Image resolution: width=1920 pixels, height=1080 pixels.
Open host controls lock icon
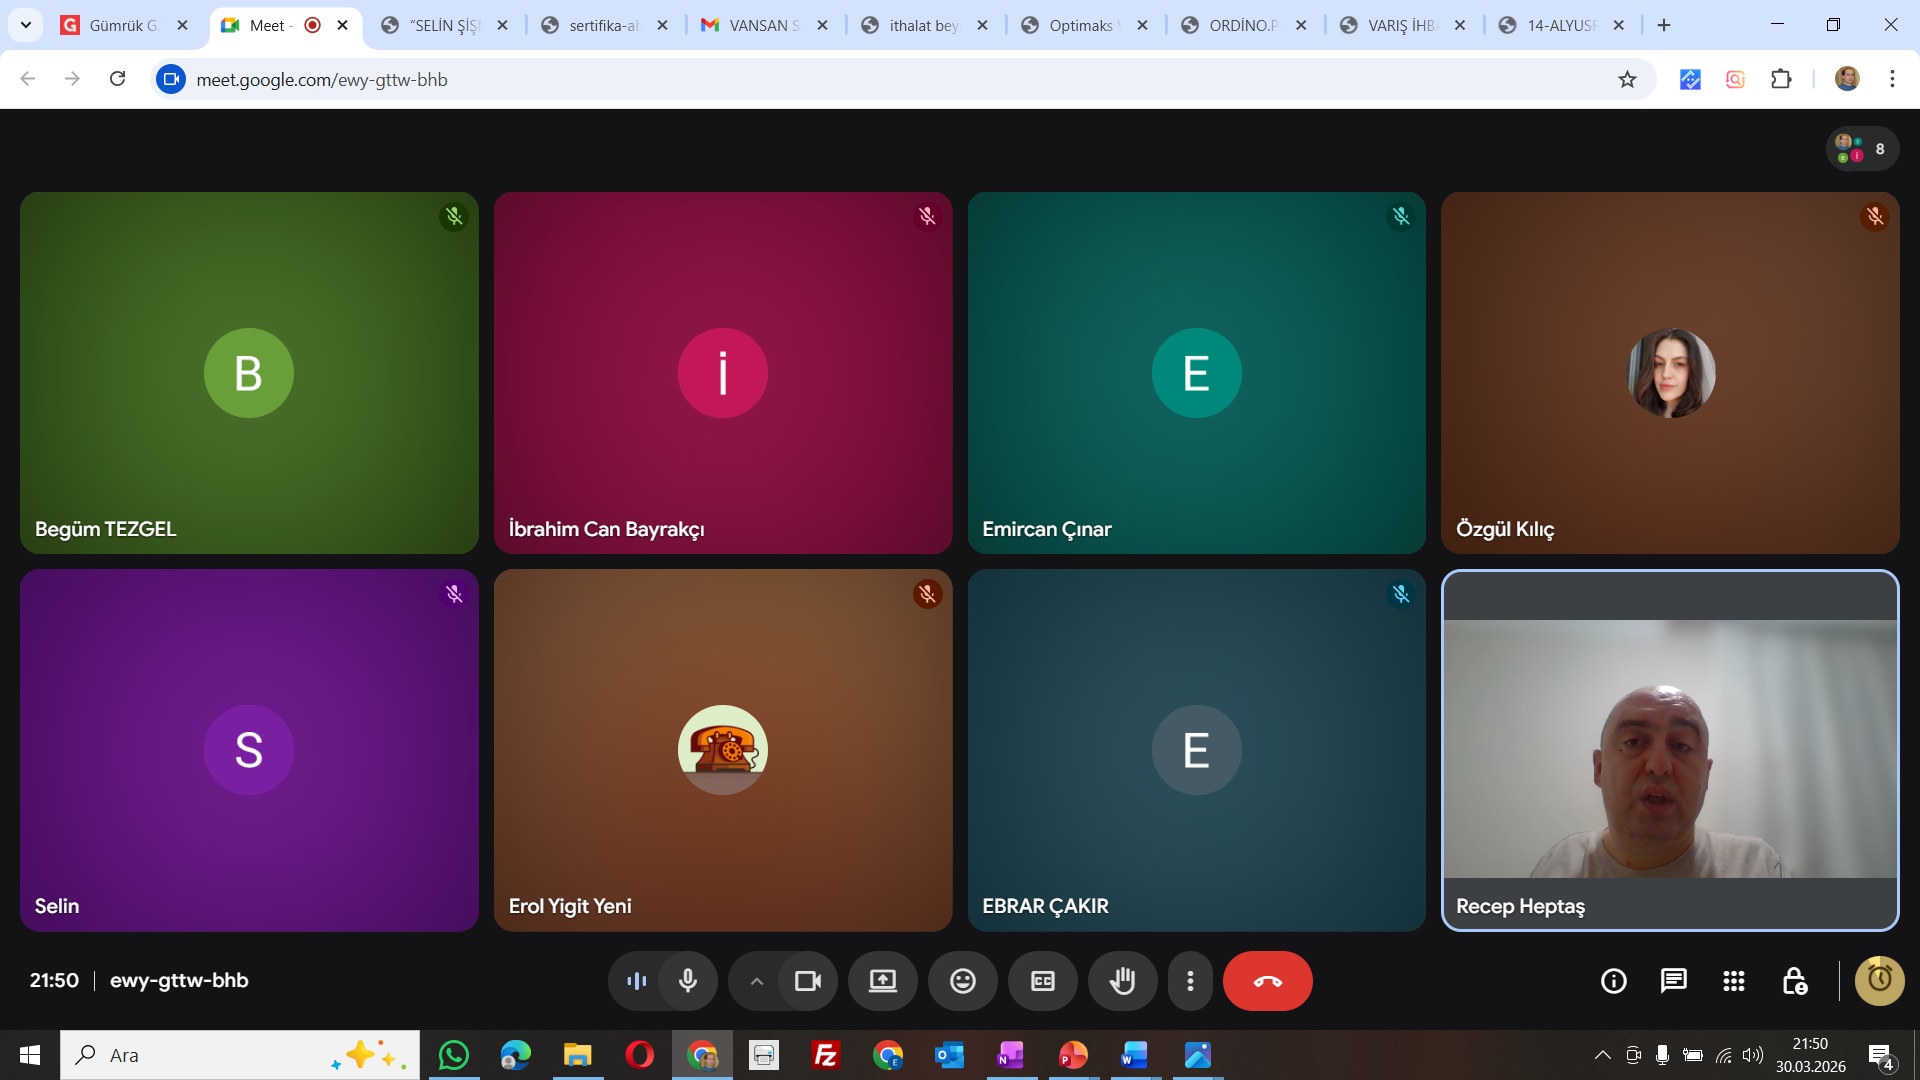pyautogui.click(x=1794, y=981)
